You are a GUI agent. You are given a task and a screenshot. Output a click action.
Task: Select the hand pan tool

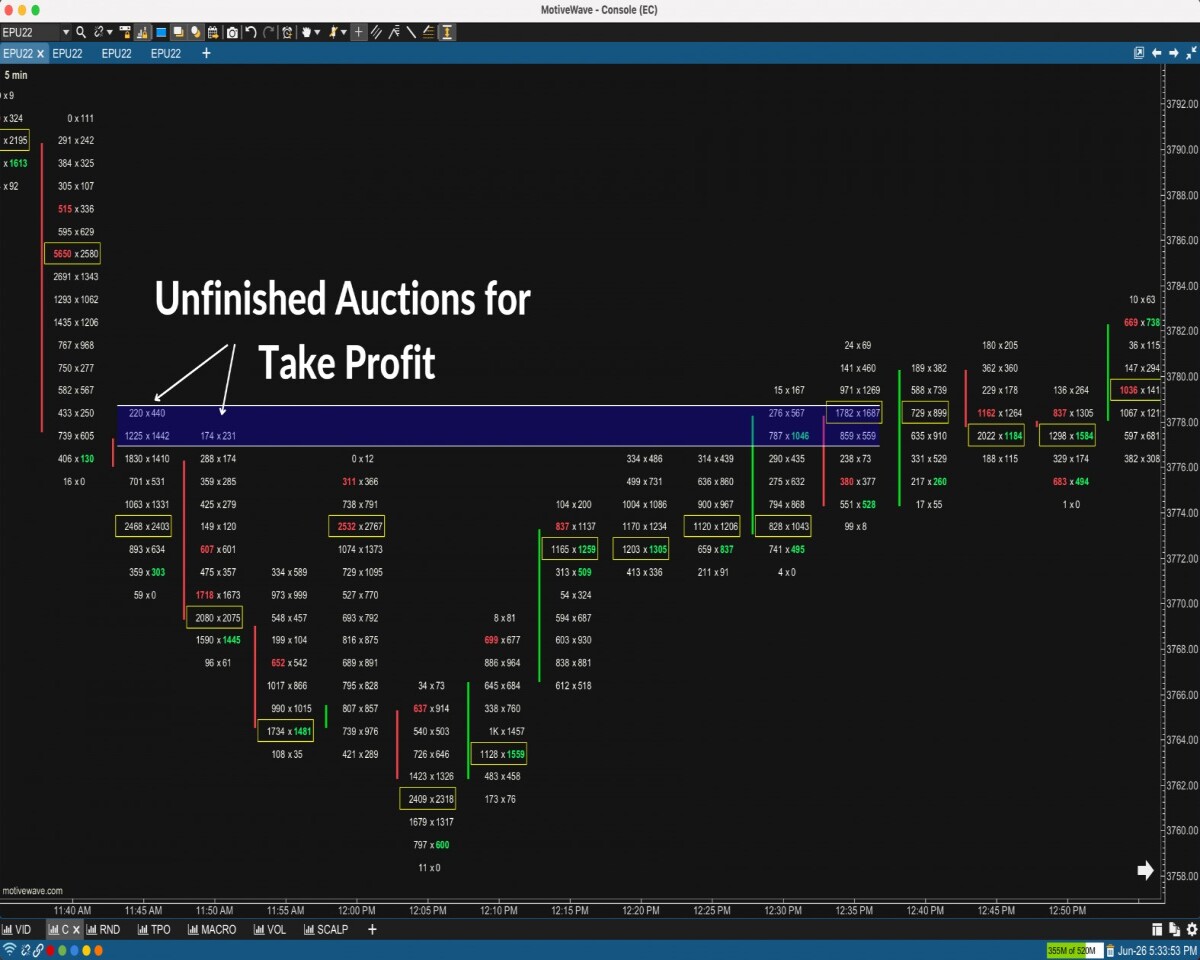point(306,33)
